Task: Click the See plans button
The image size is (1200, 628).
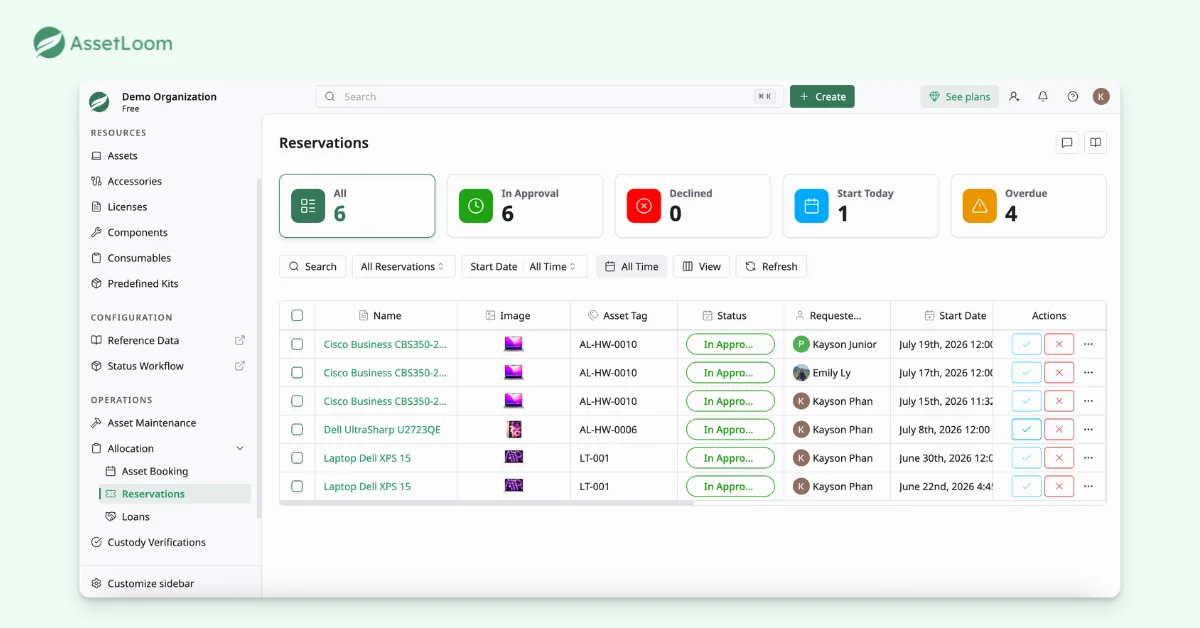Action: [x=959, y=97]
